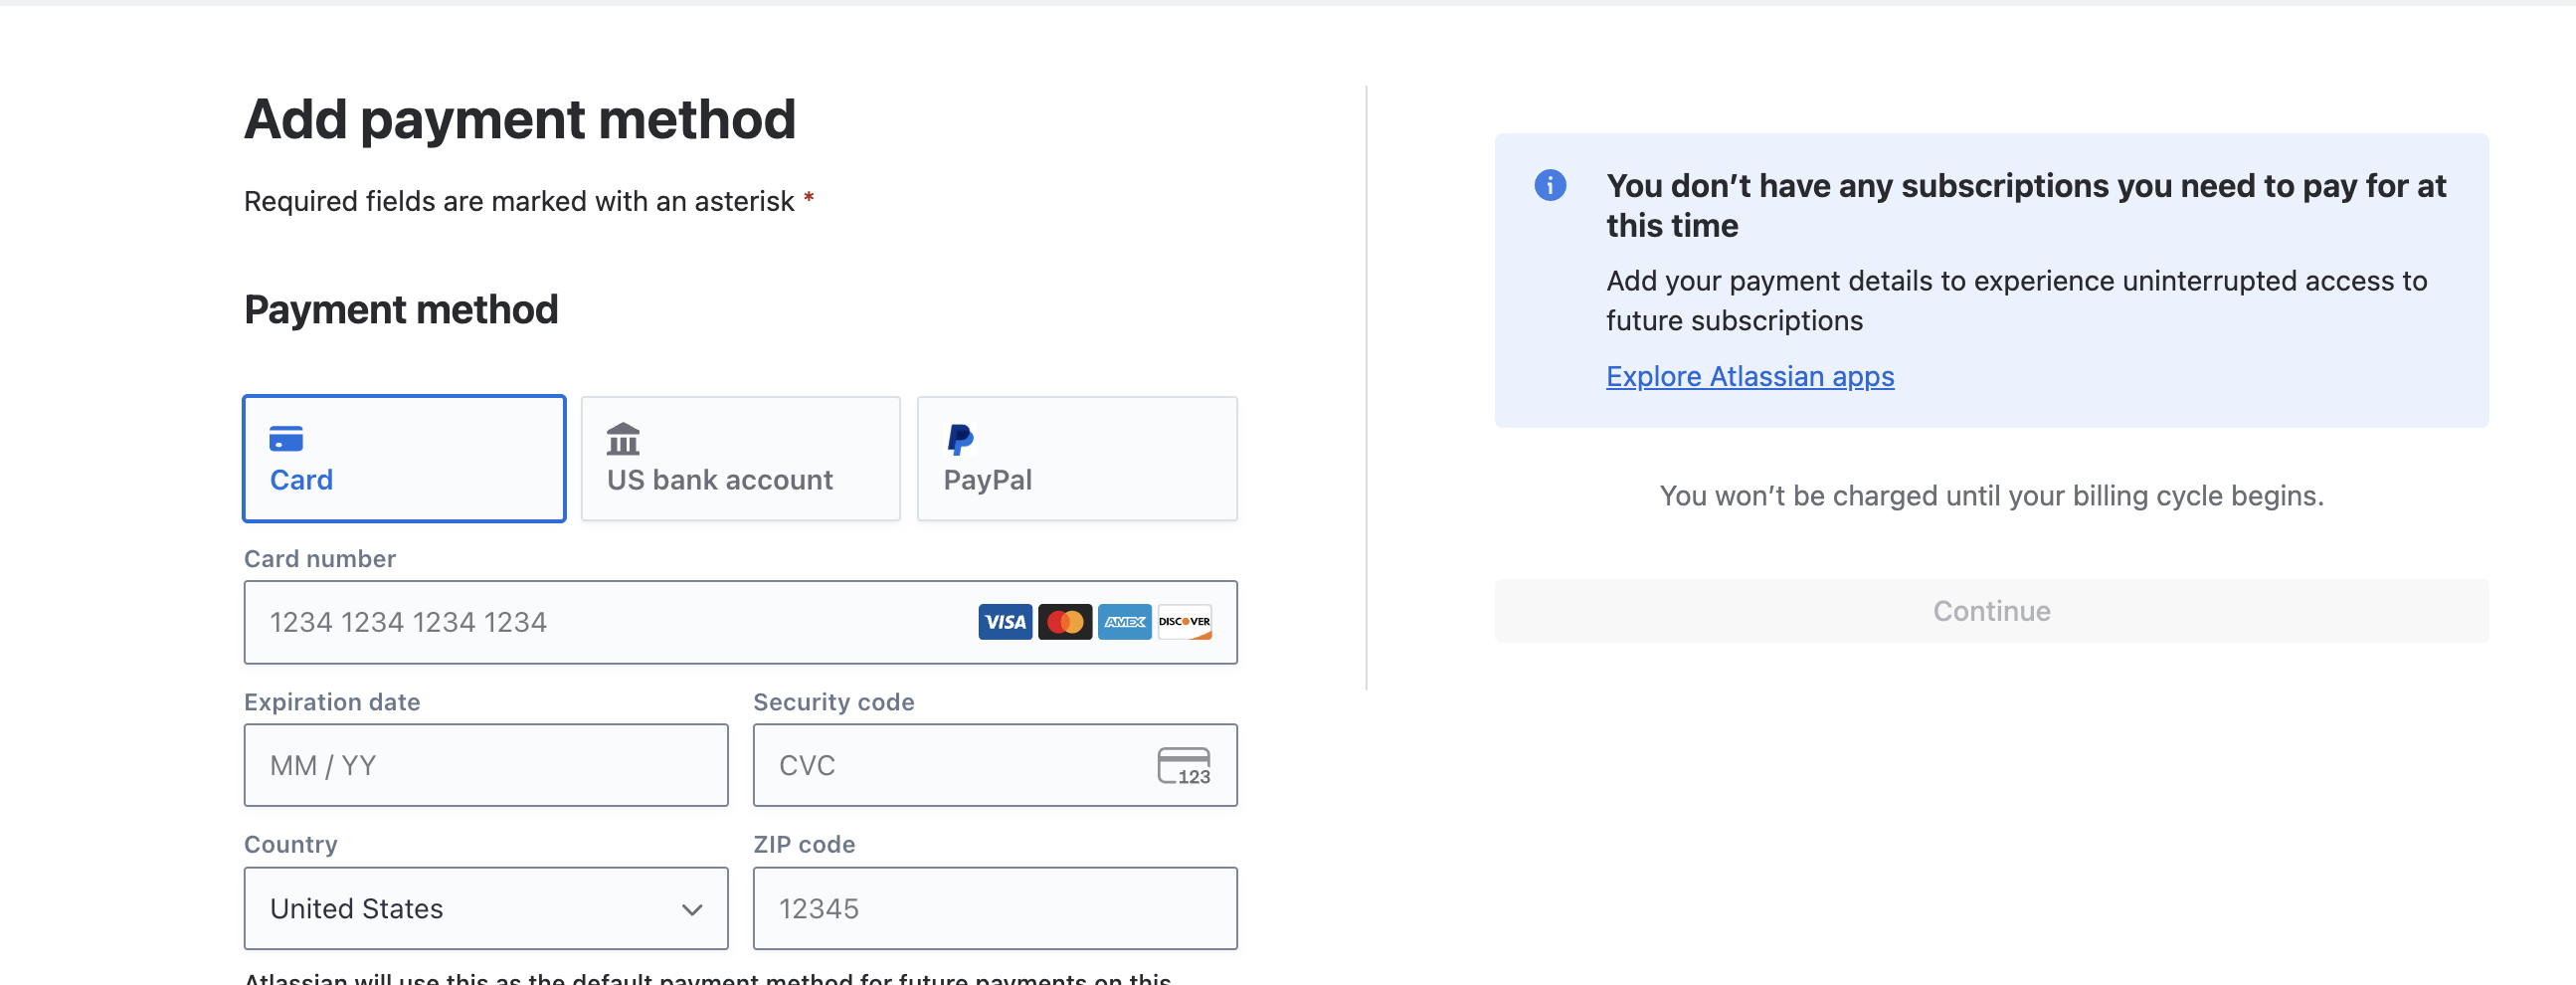2576x985 pixels.
Task: Click the Visa card logo
Action: (1005, 622)
